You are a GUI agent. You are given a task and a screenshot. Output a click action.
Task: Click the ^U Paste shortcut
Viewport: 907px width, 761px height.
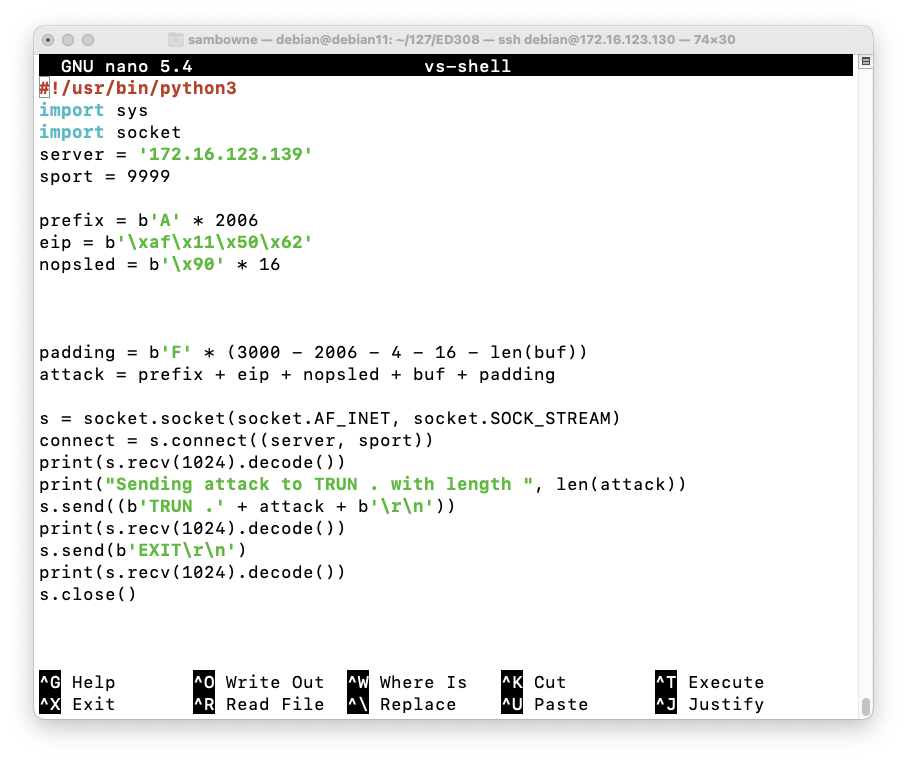(544, 704)
